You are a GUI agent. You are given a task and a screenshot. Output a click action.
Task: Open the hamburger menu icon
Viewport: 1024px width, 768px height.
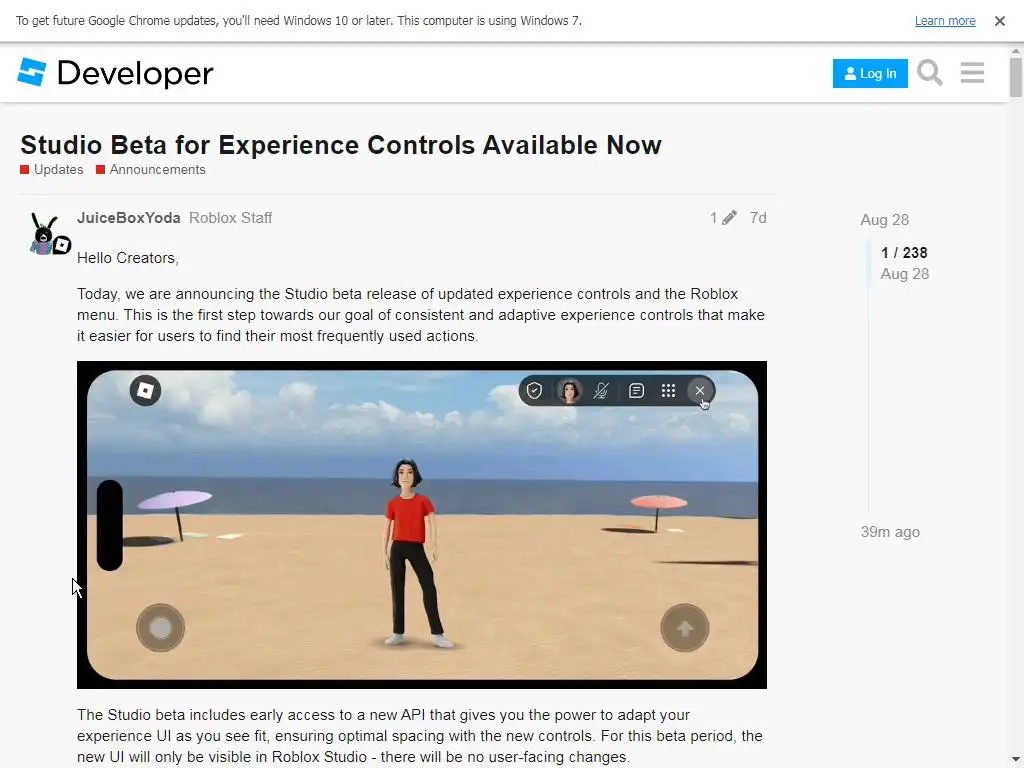972,72
